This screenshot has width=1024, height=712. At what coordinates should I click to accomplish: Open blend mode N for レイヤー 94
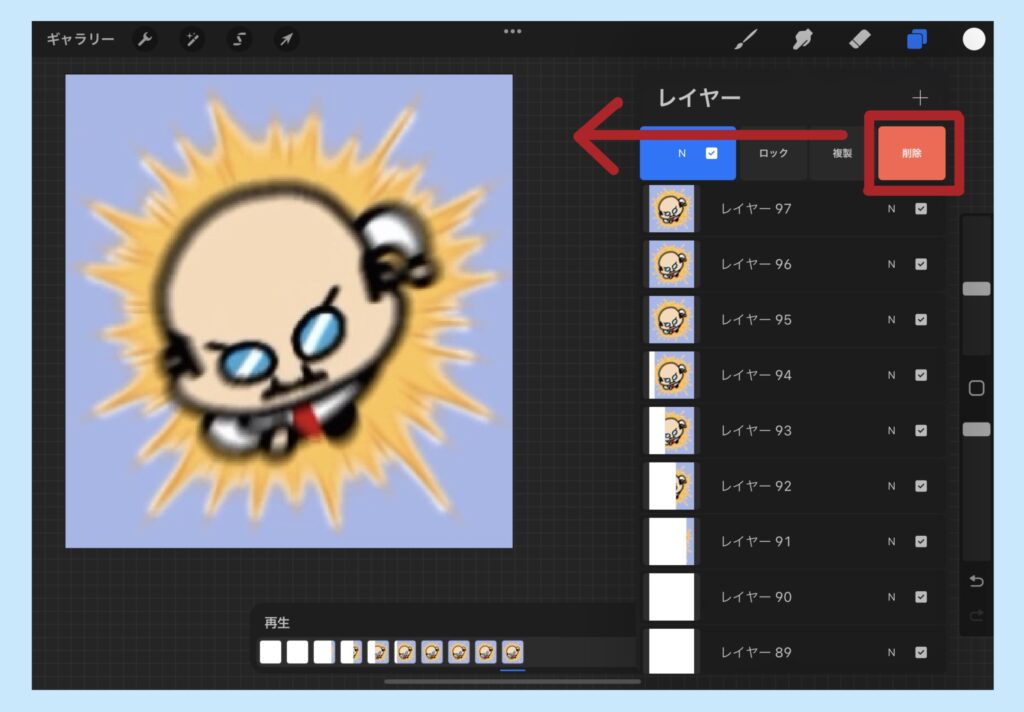(891, 375)
